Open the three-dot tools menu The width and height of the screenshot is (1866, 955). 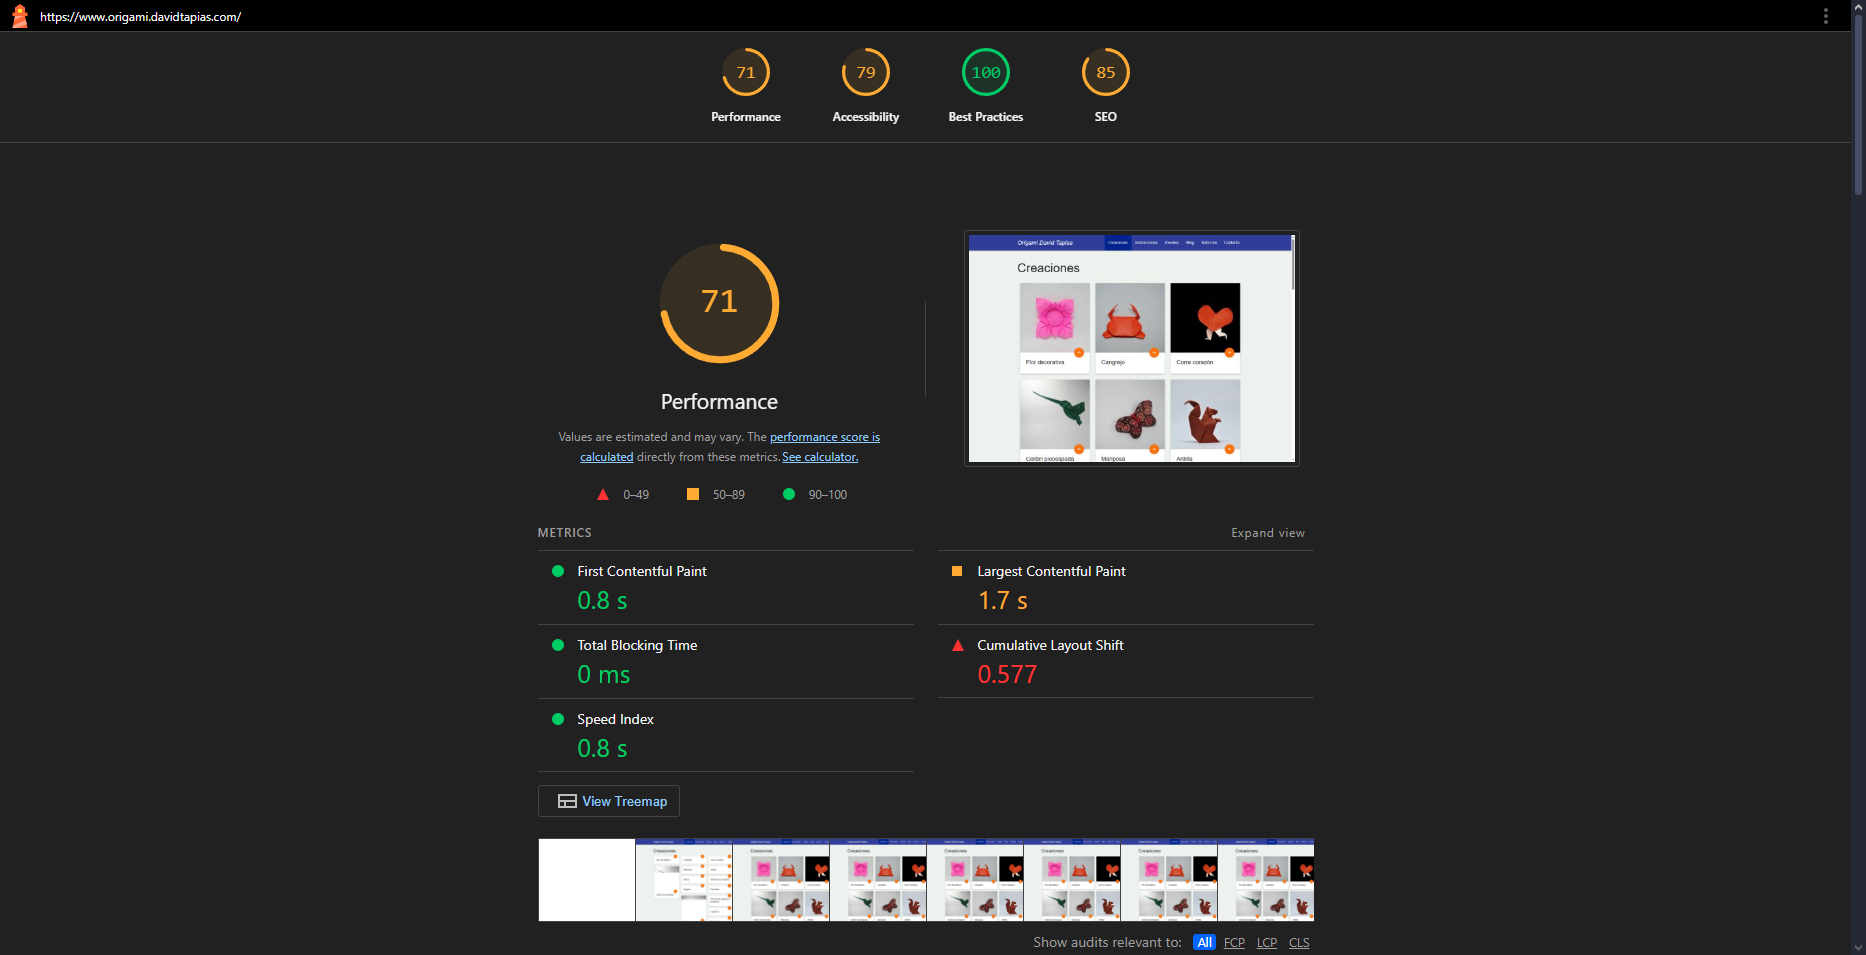pyautogui.click(x=1825, y=16)
